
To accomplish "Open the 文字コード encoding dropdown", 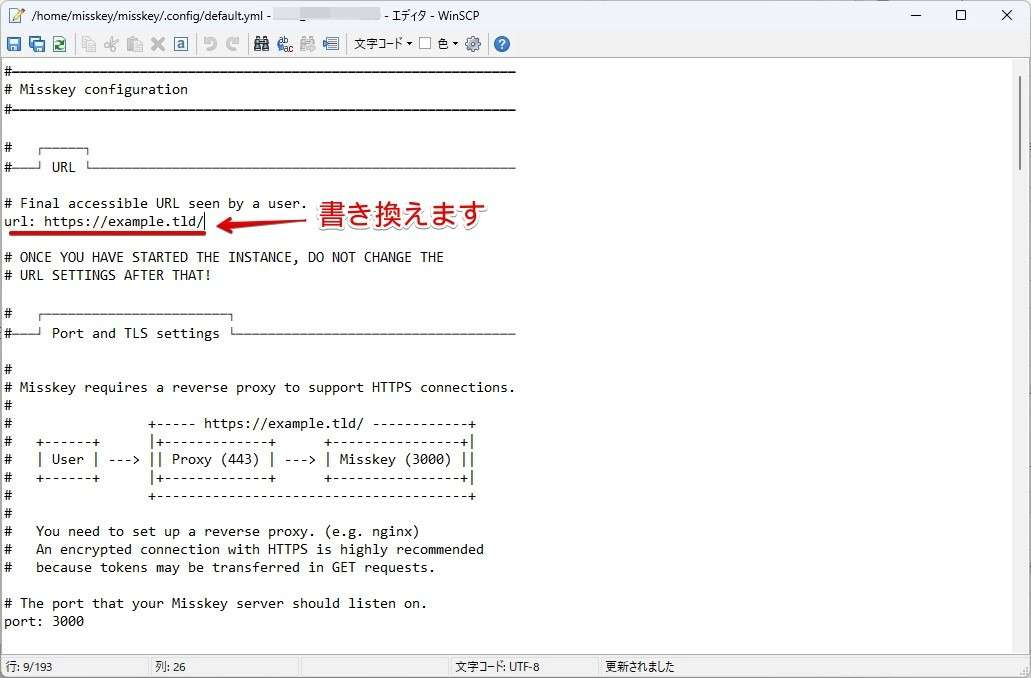I will tap(383, 44).
